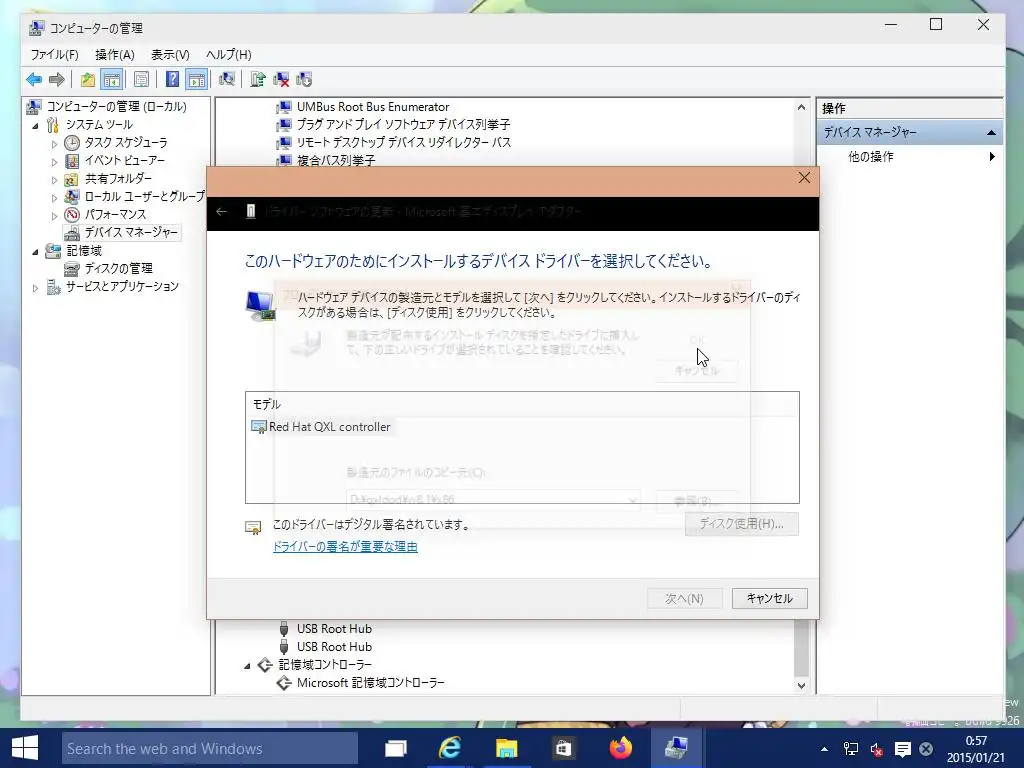Open the Action Center notifications icon
The width and height of the screenshot is (1024, 768).
[903, 749]
